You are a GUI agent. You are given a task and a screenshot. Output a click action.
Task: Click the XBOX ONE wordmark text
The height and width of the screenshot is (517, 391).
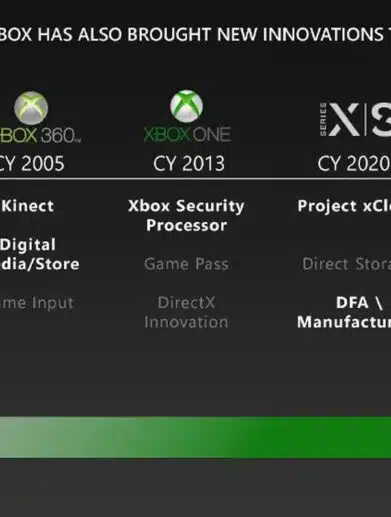pyautogui.click(x=187, y=134)
